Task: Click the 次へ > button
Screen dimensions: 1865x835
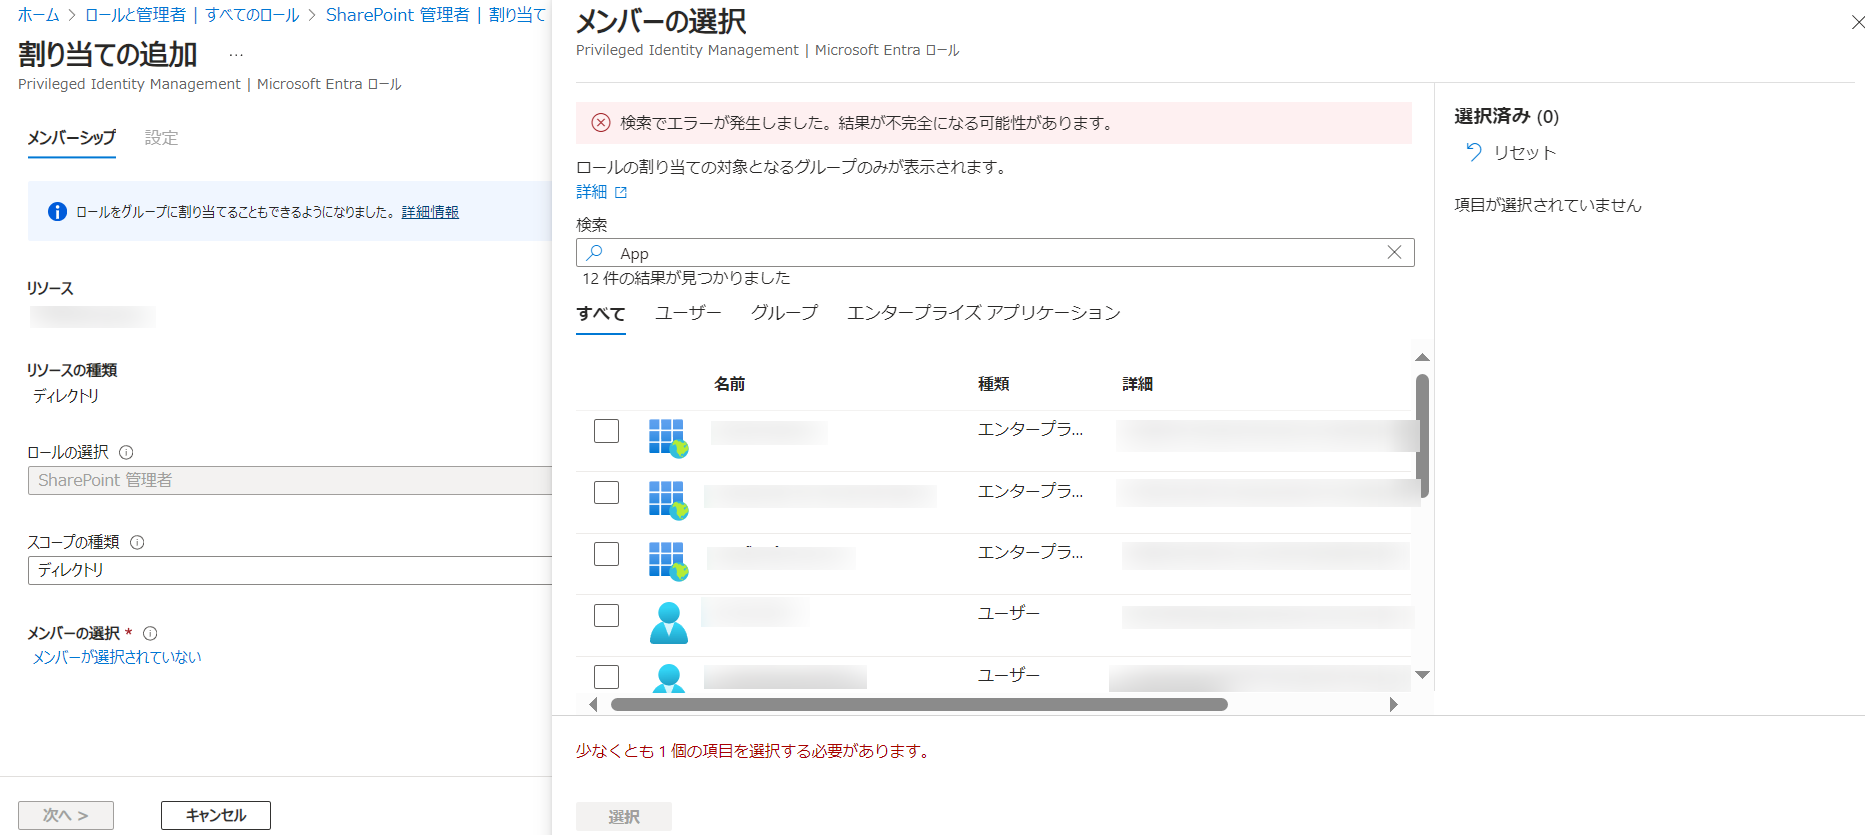Action: click(x=66, y=815)
